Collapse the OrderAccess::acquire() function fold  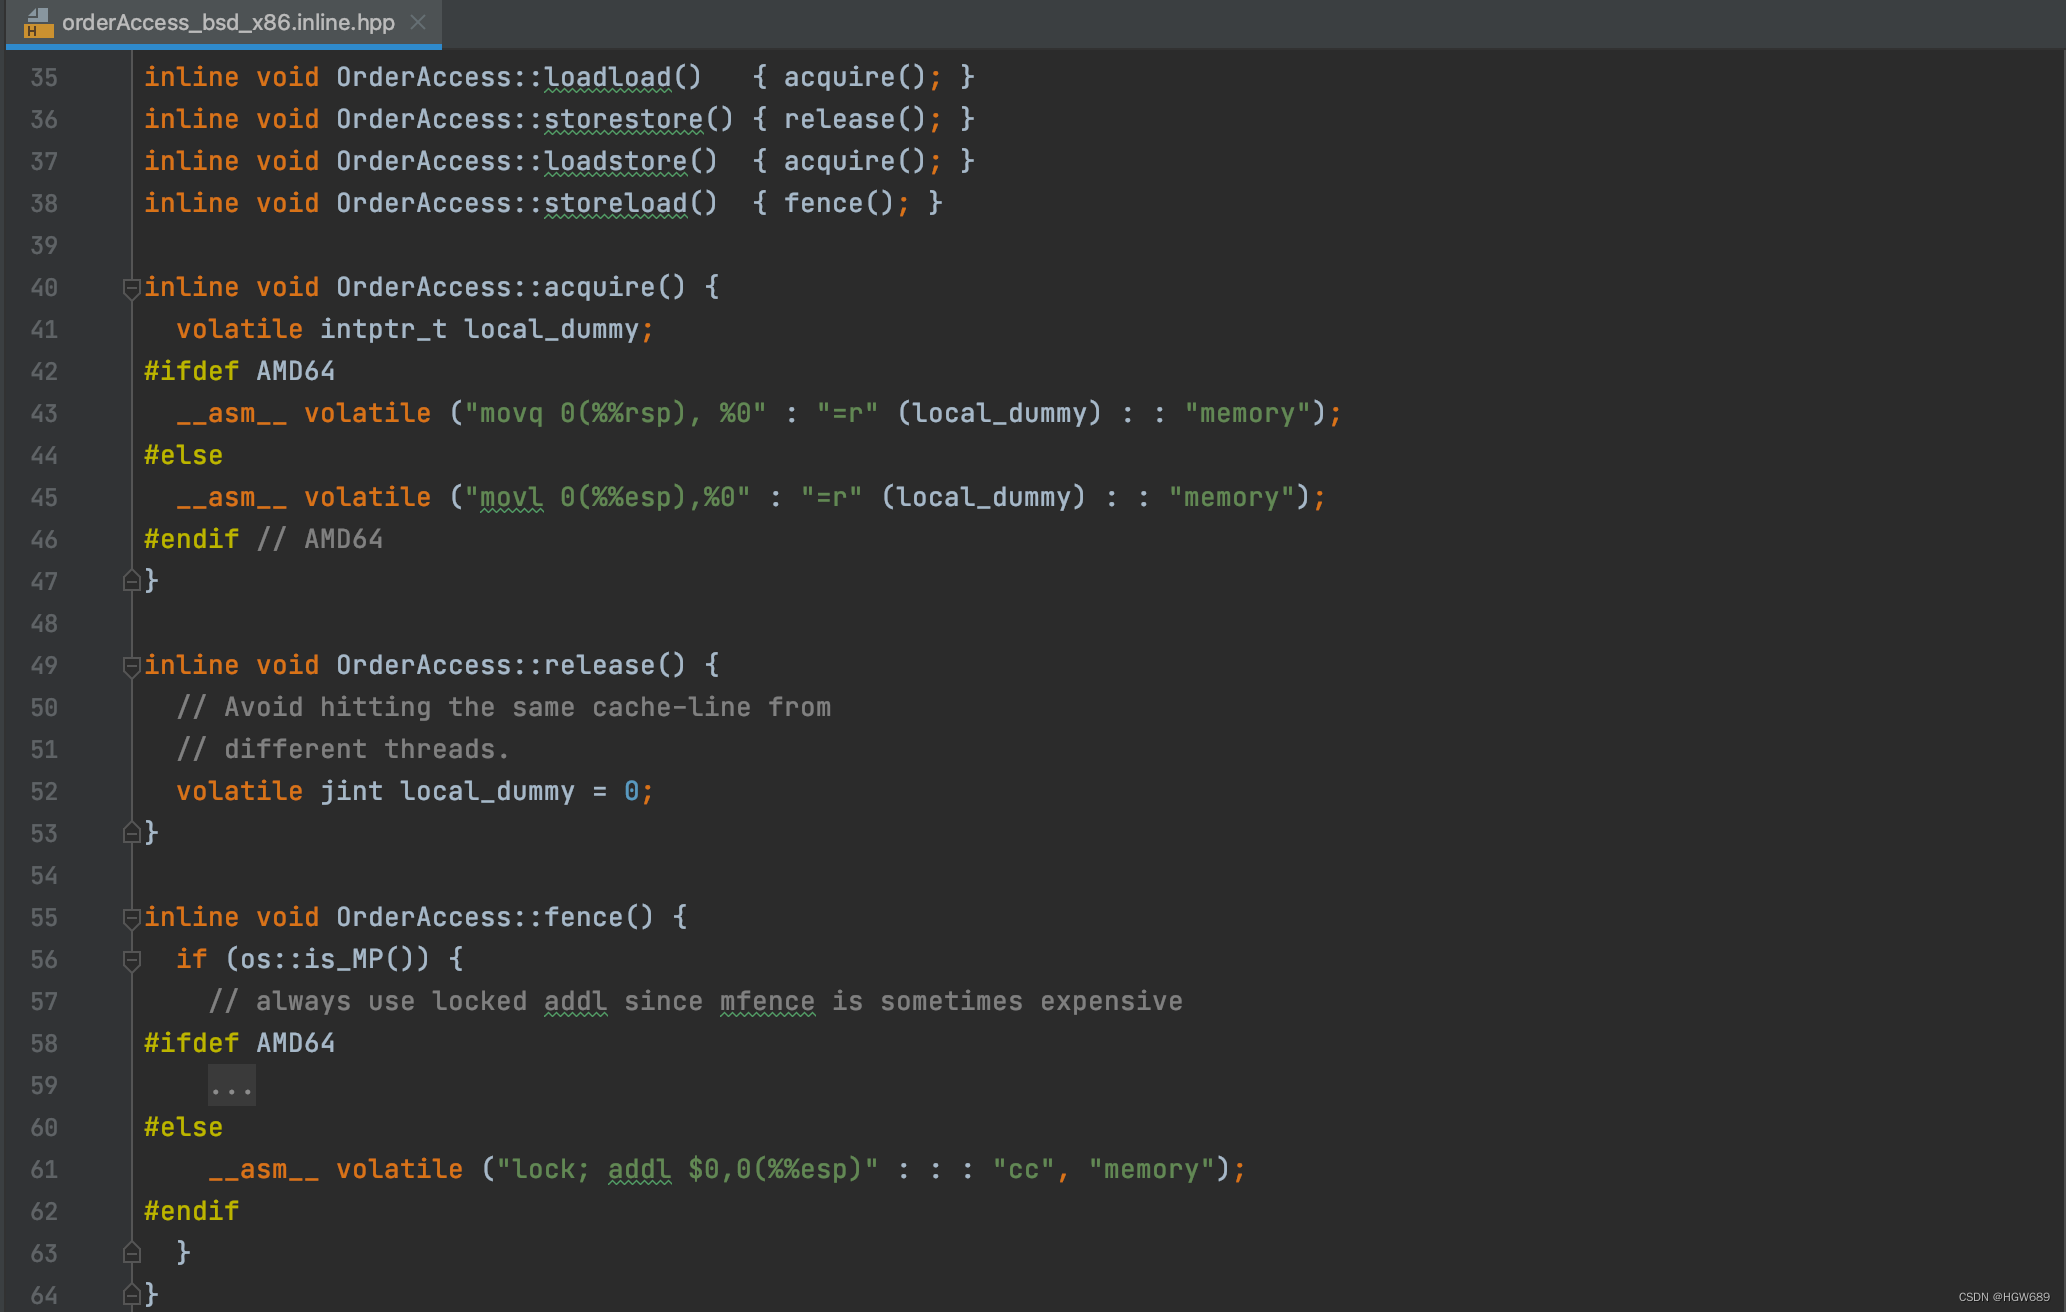click(x=131, y=289)
